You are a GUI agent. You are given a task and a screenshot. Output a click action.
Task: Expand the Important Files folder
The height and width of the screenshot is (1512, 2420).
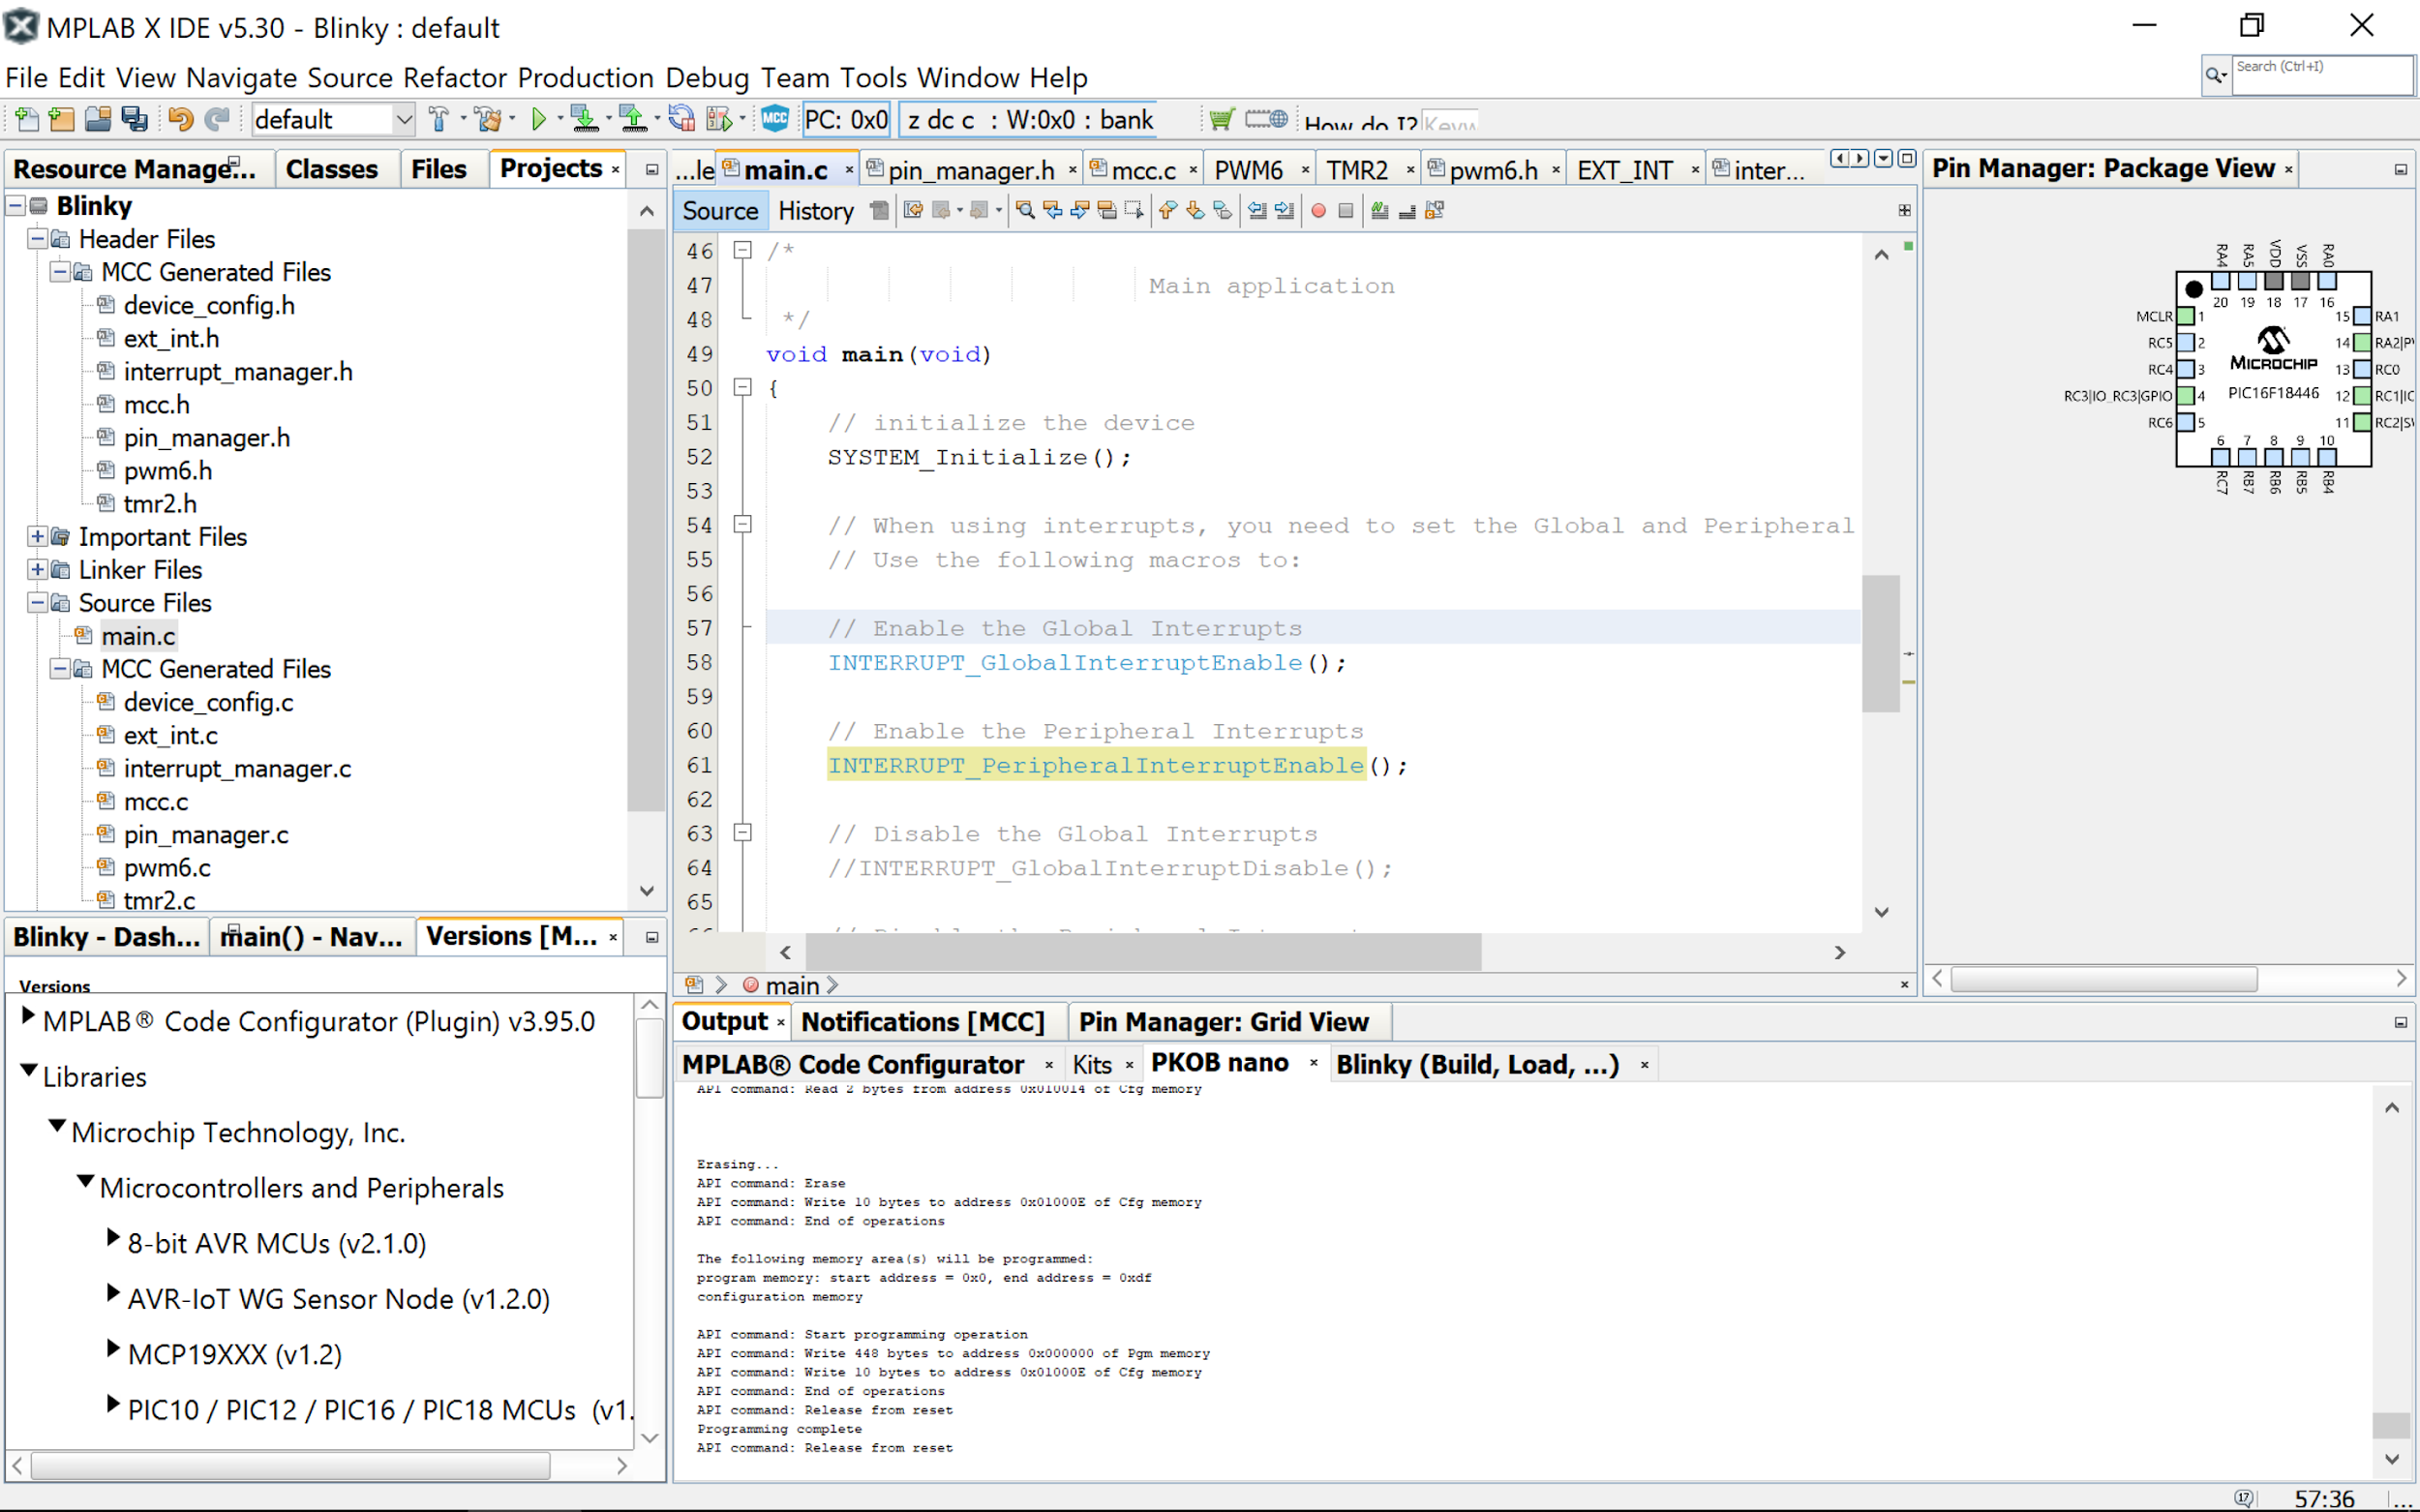tap(37, 537)
